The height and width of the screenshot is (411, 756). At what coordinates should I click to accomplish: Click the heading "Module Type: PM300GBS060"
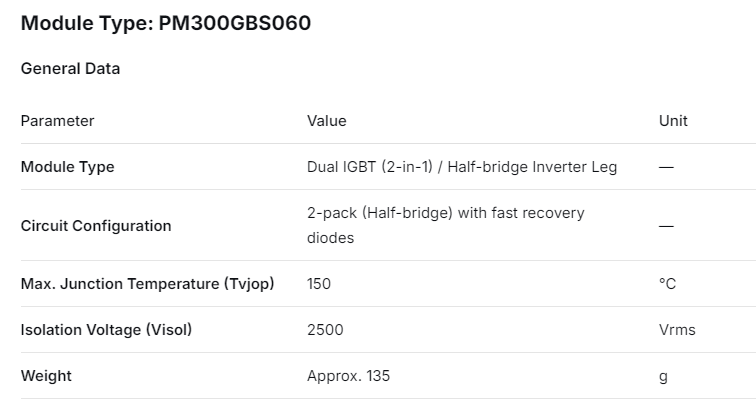coord(165,23)
